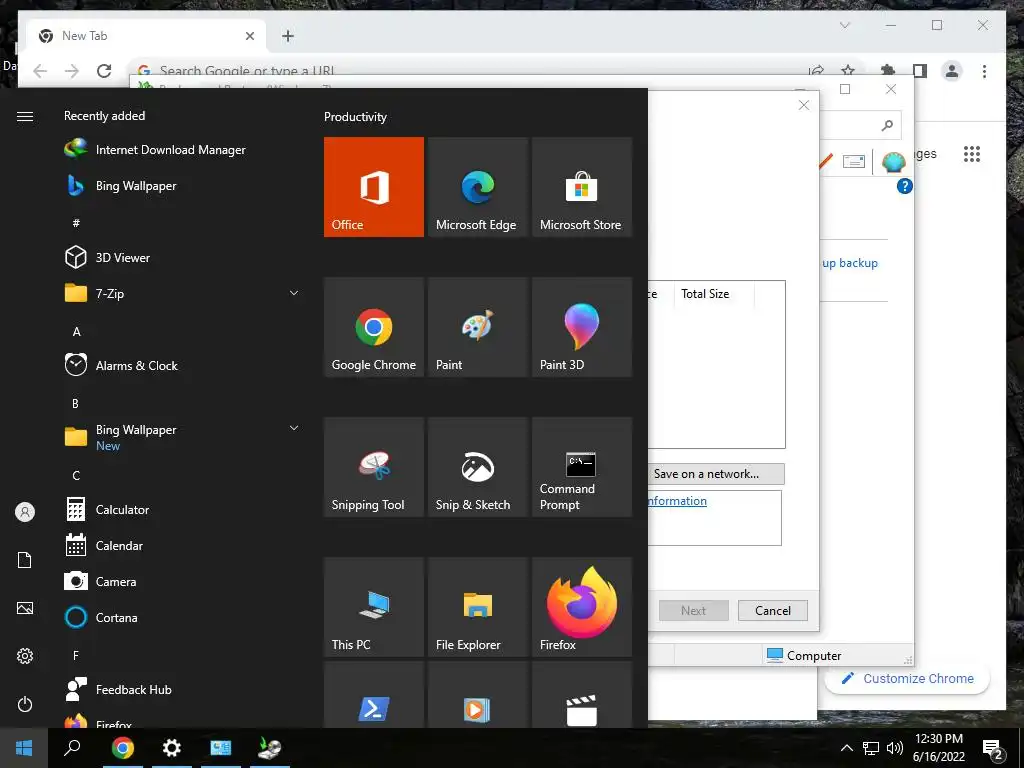This screenshot has height=768, width=1024.
Task: Open a new Chrome tab with plus
Action: [288, 36]
